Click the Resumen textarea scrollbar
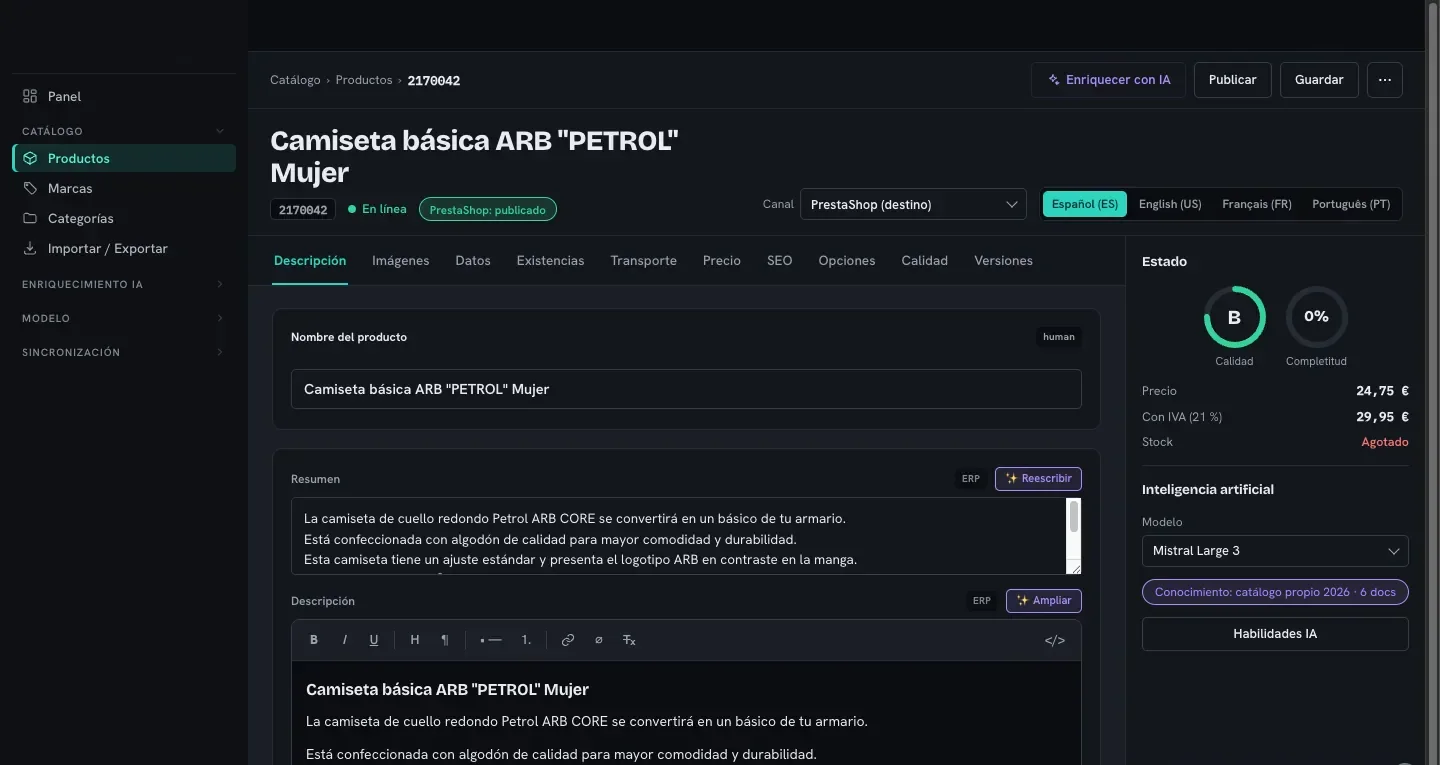Image resolution: width=1440 pixels, height=765 pixels. point(1074,517)
